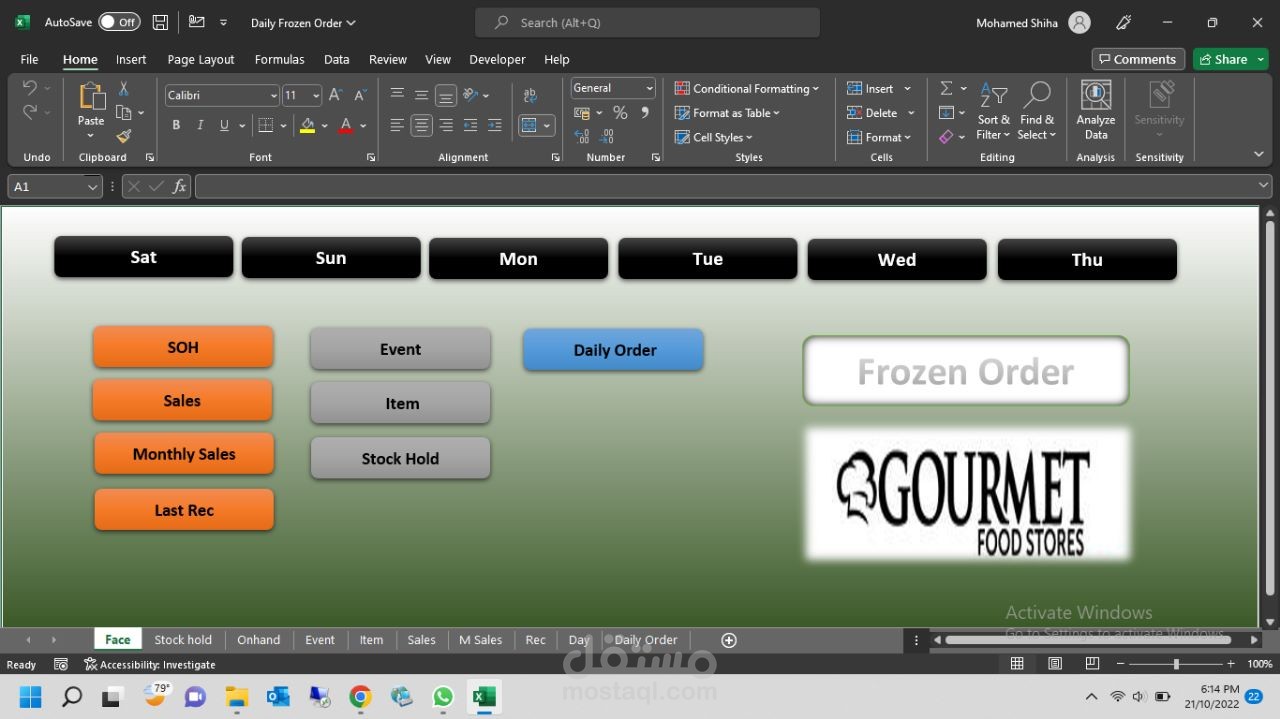The height and width of the screenshot is (719, 1280).
Task: Click the Comma Style icon
Action: click(645, 113)
